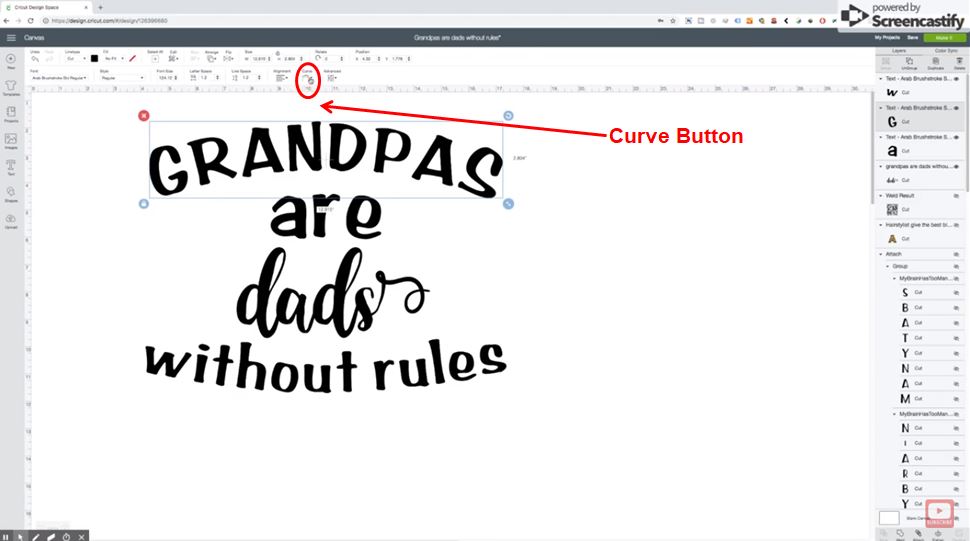Toggle visibility of the Group layer
Screen dimensions: 970x541
(956, 266)
